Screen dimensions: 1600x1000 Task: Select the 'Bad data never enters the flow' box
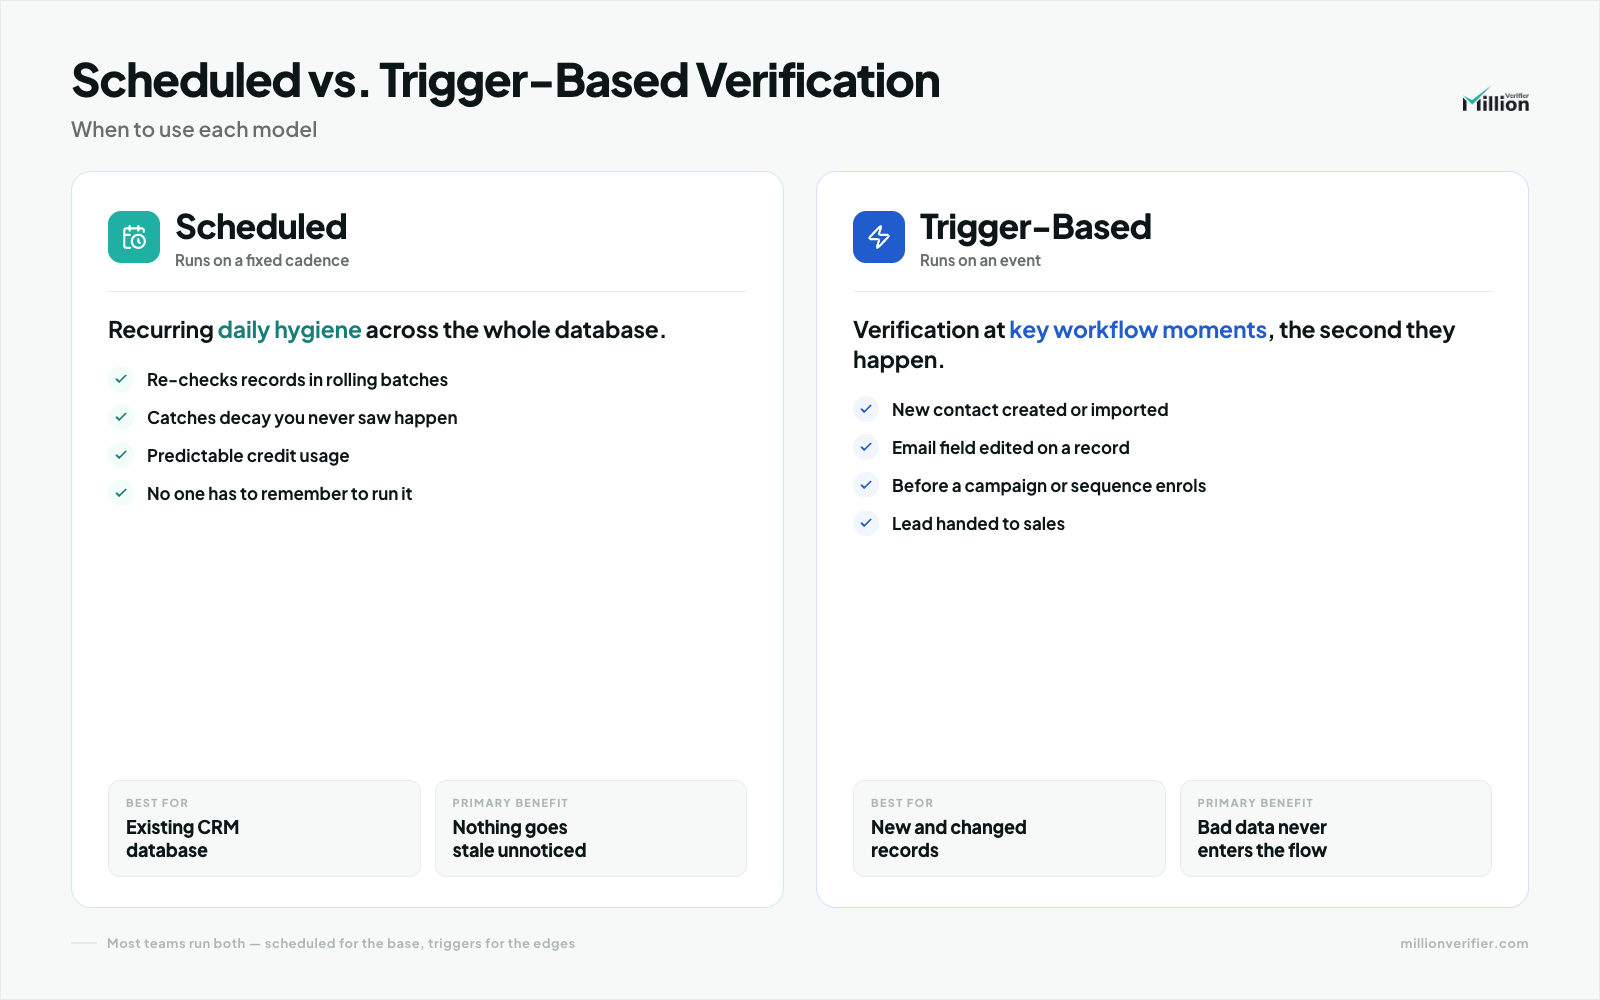(x=1336, y=828)
